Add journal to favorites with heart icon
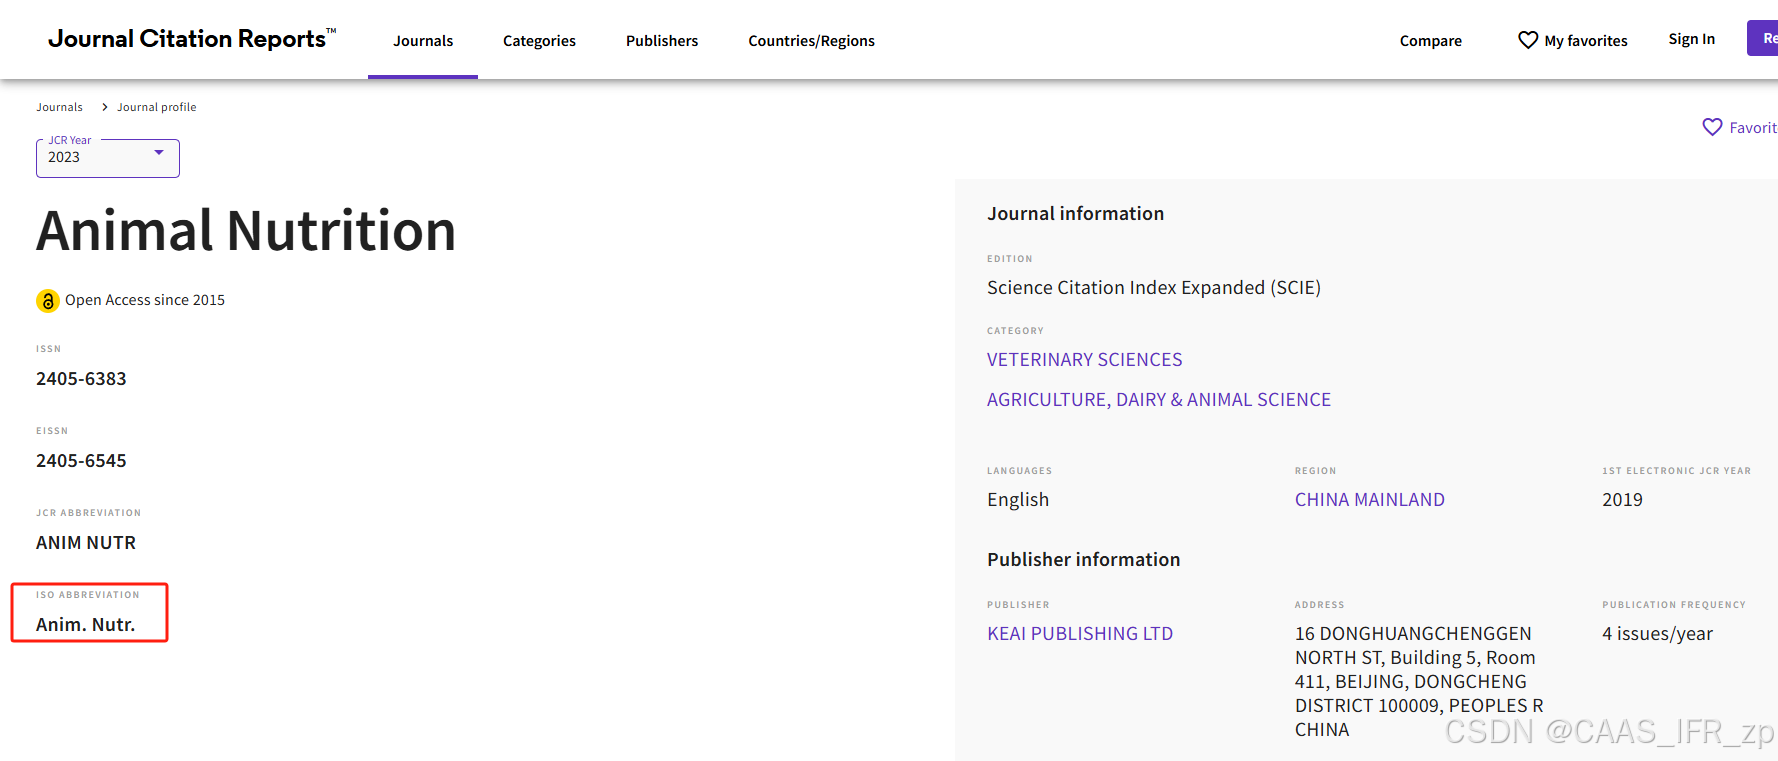Viewport: 1778px width, 761px height. [1712, 127]
